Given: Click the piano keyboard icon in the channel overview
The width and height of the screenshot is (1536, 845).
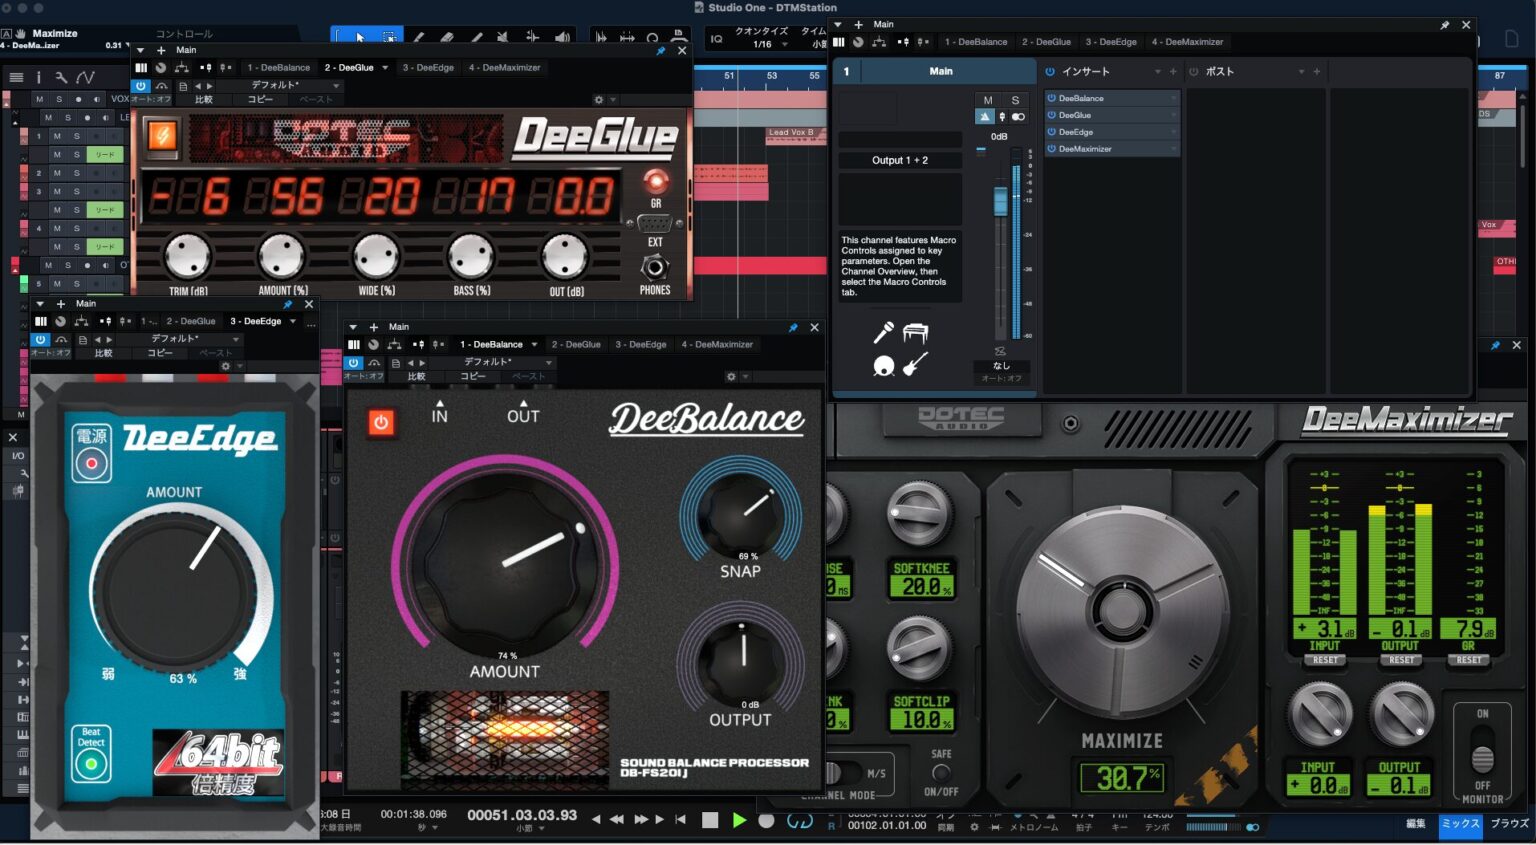Looking at the screenshot, I should pos(915,333).
